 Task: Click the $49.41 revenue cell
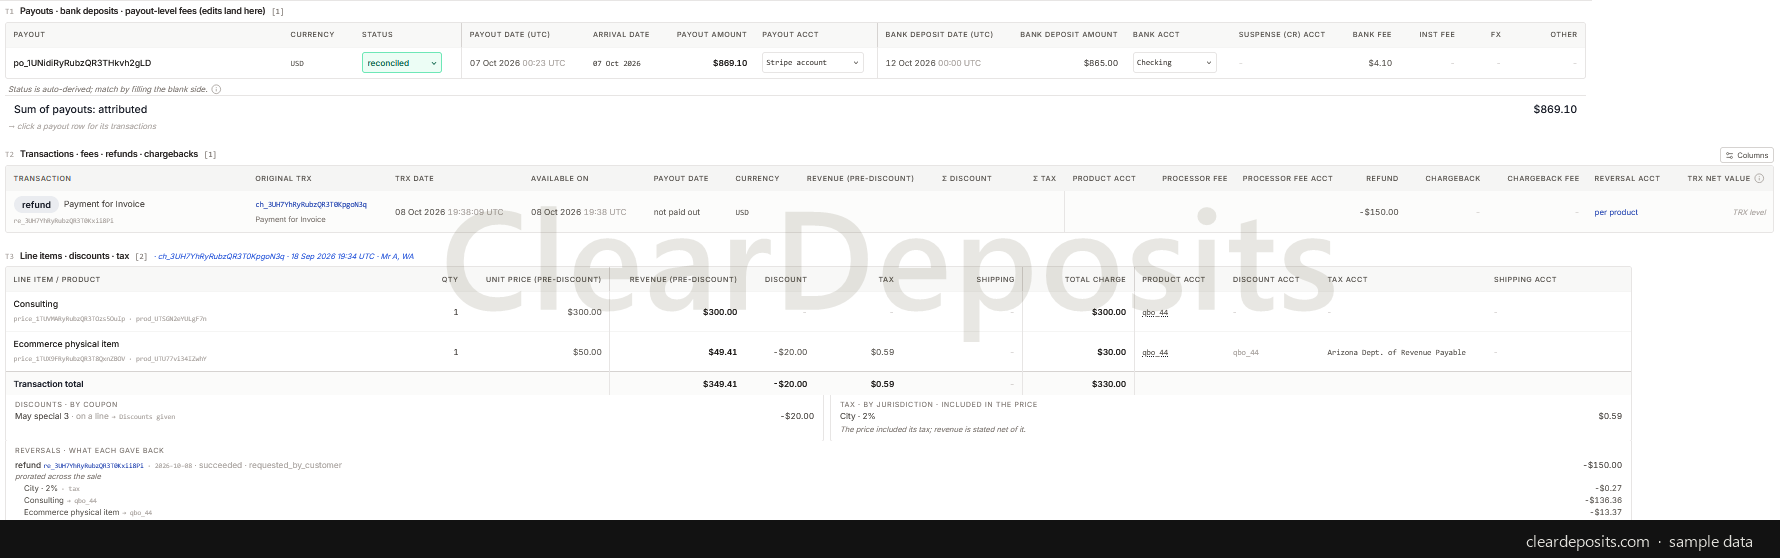coord(722,352)
